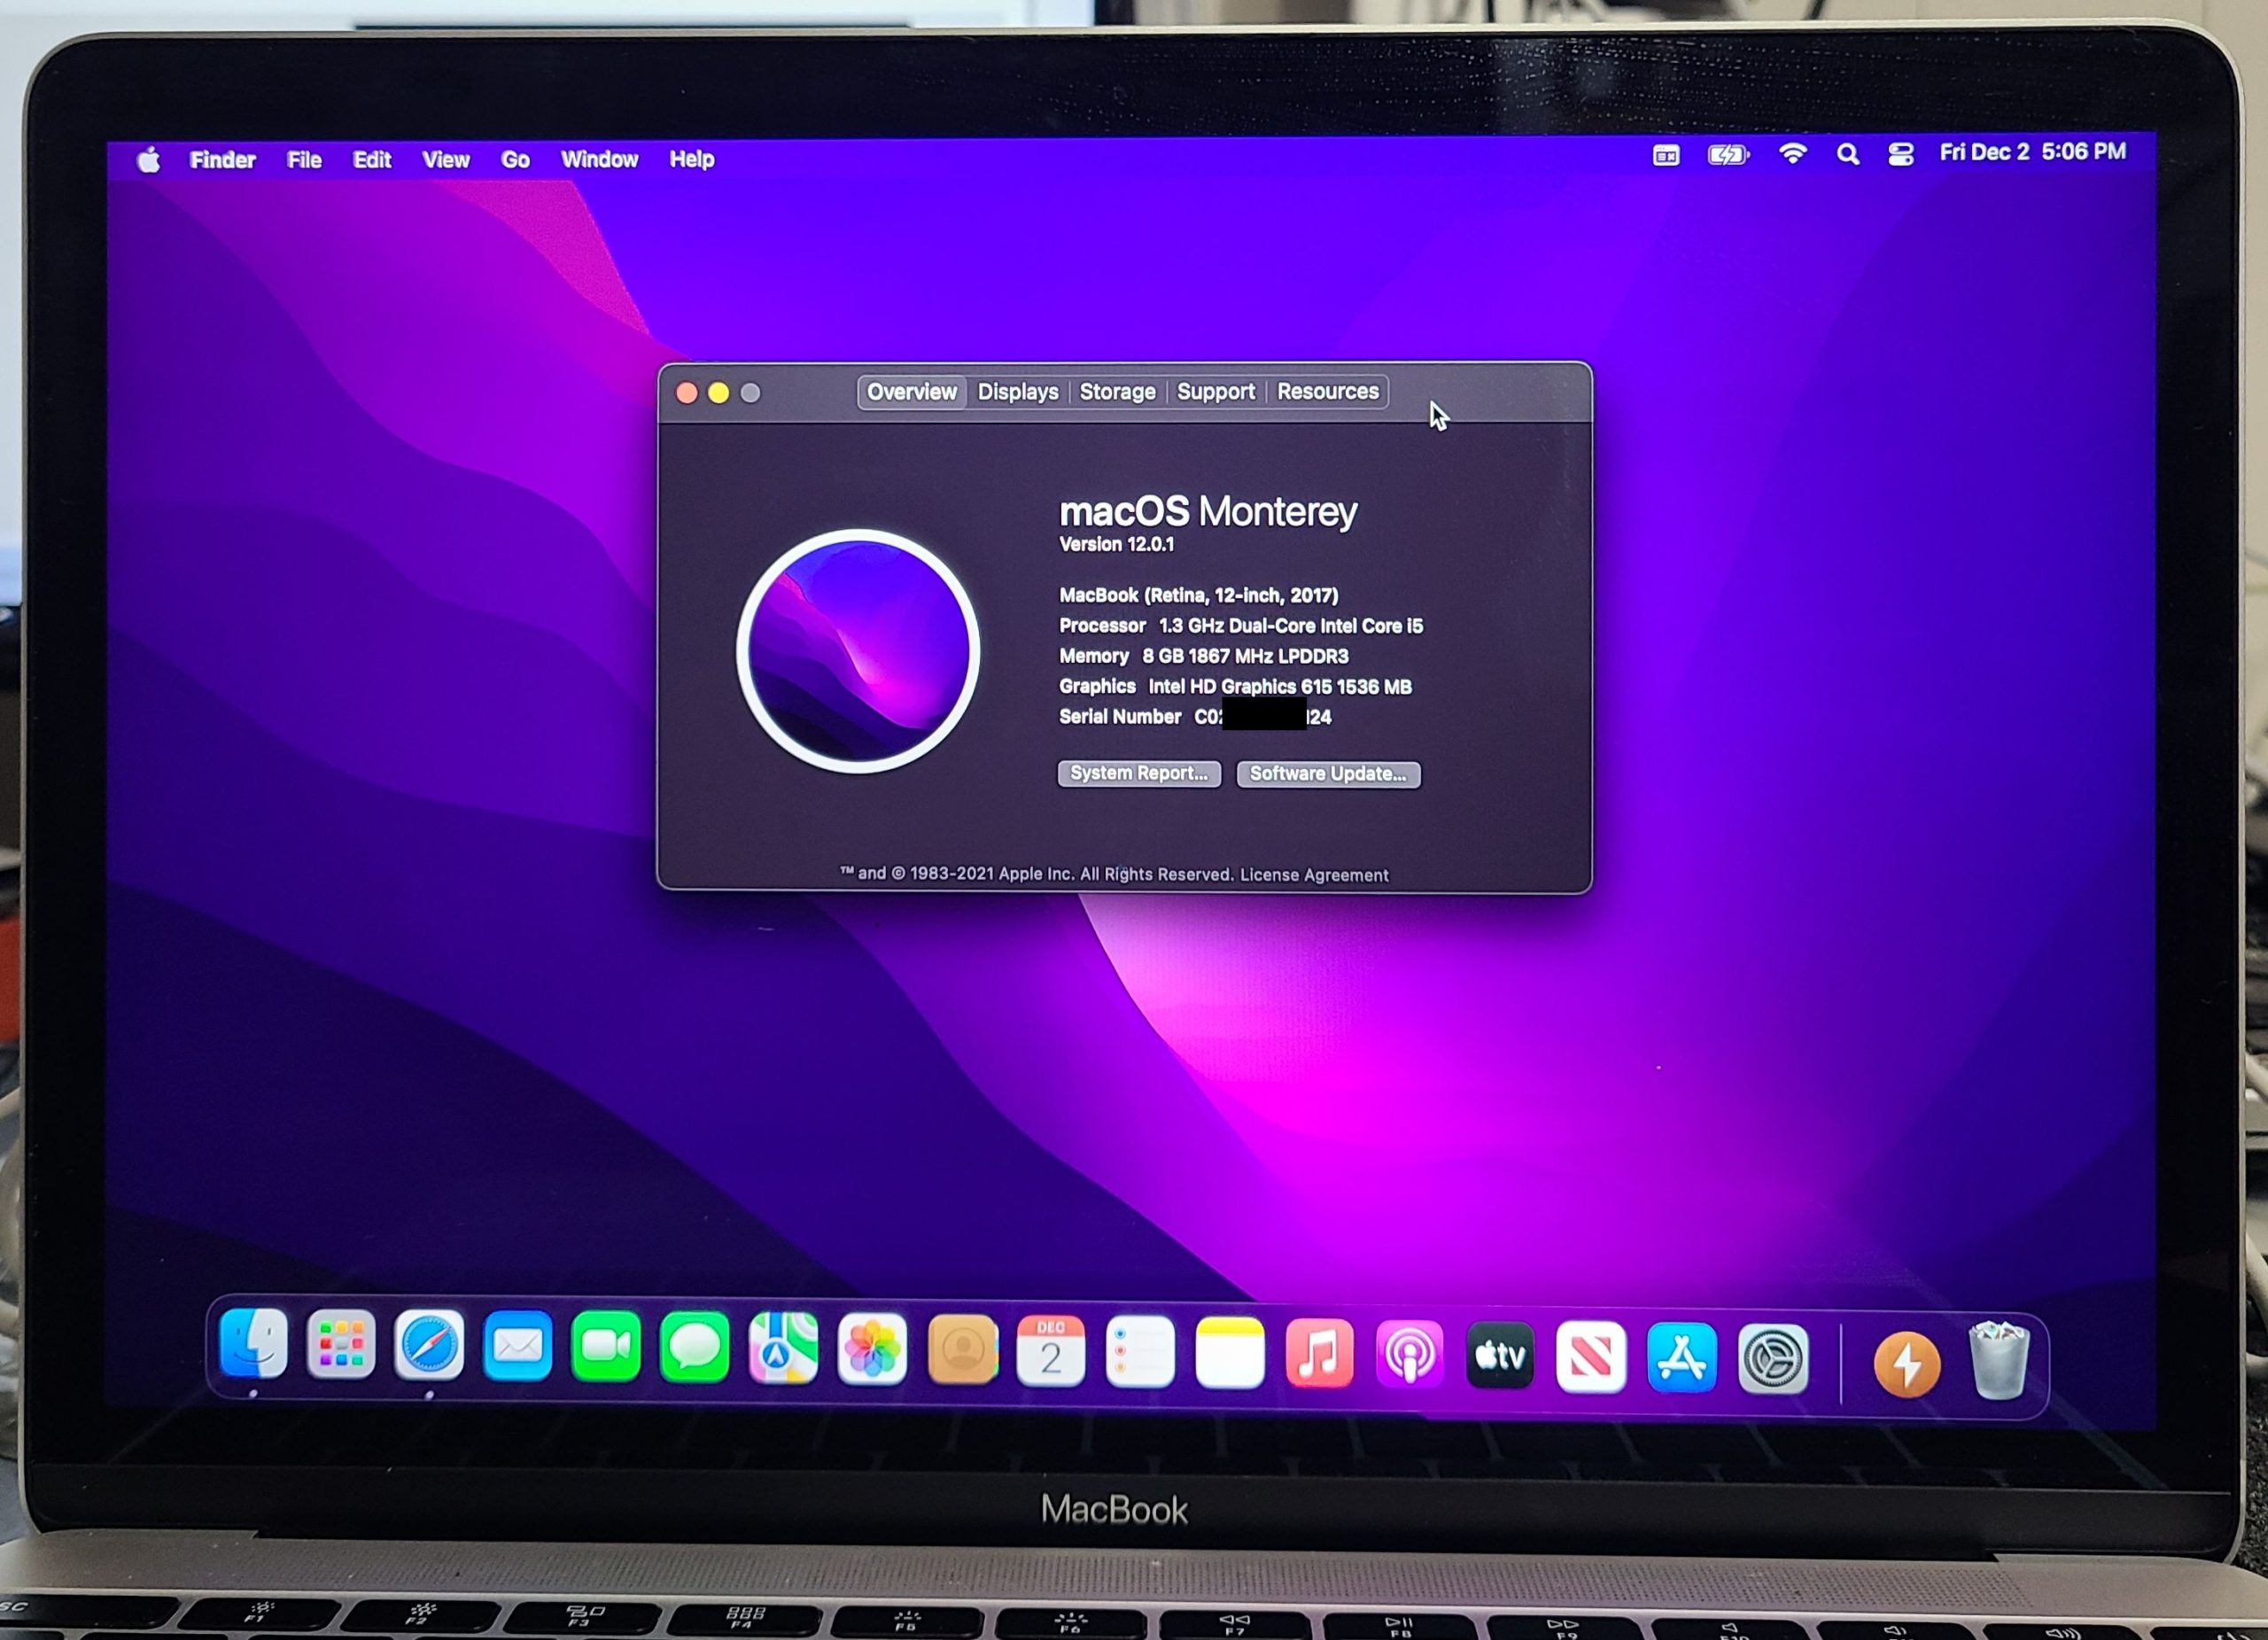Open Safari from the Dock
This screenshot has width=2268, height=1640.
pyautogui.click(x=429, y=1346)
